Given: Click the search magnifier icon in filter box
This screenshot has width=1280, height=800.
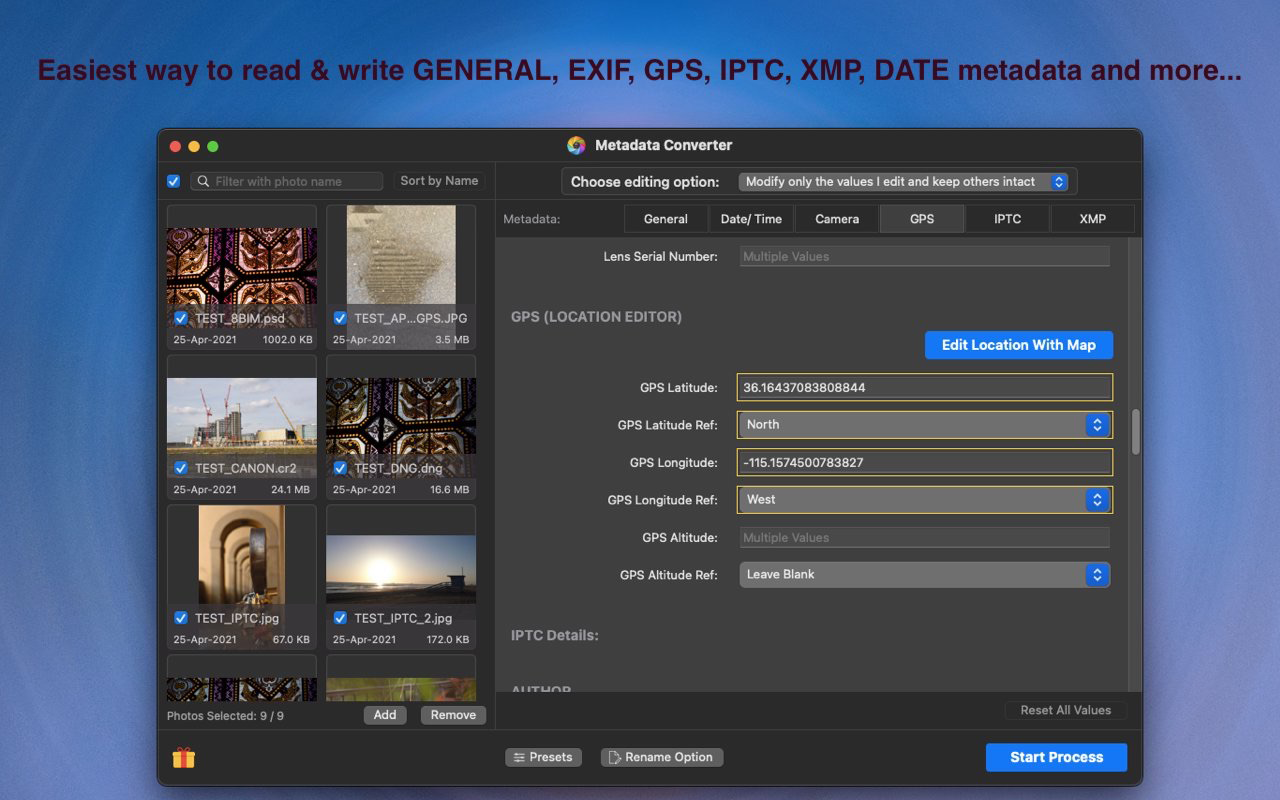Looking at the screenshot, I should 203,181.
